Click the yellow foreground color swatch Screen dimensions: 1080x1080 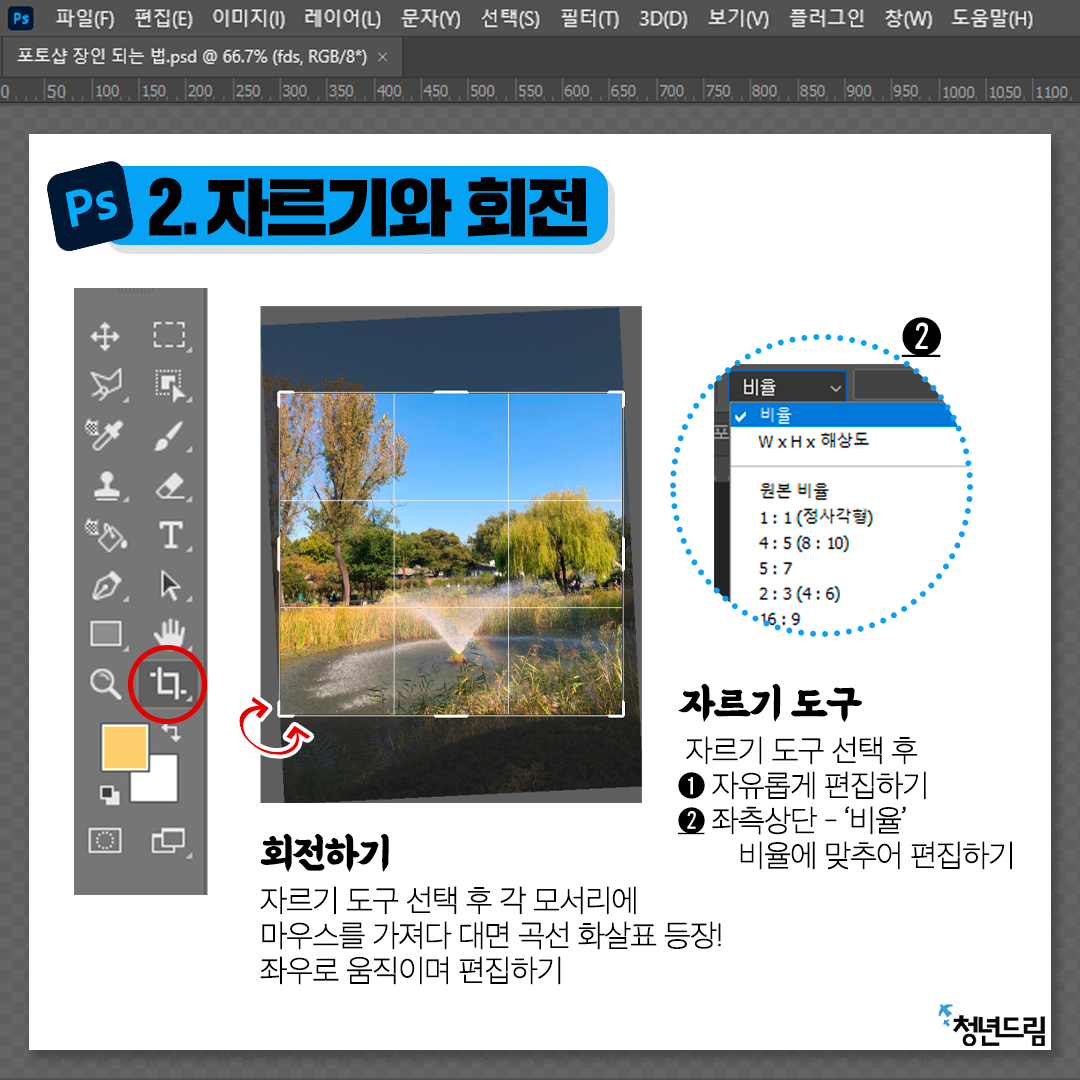point(124,748)
